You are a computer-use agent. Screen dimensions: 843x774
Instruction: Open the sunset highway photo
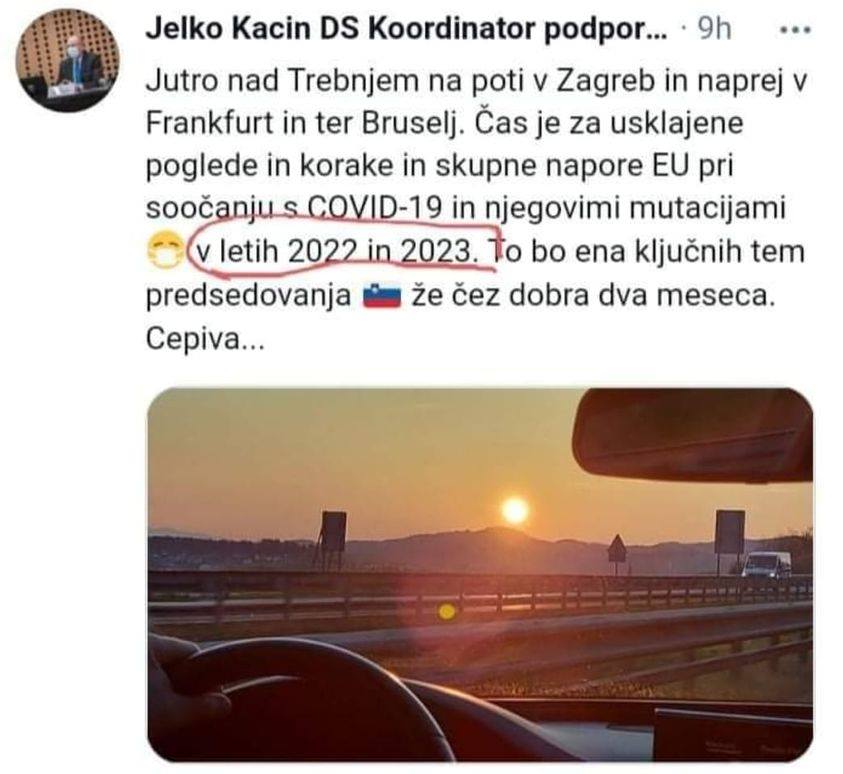(x=480, y=574)
